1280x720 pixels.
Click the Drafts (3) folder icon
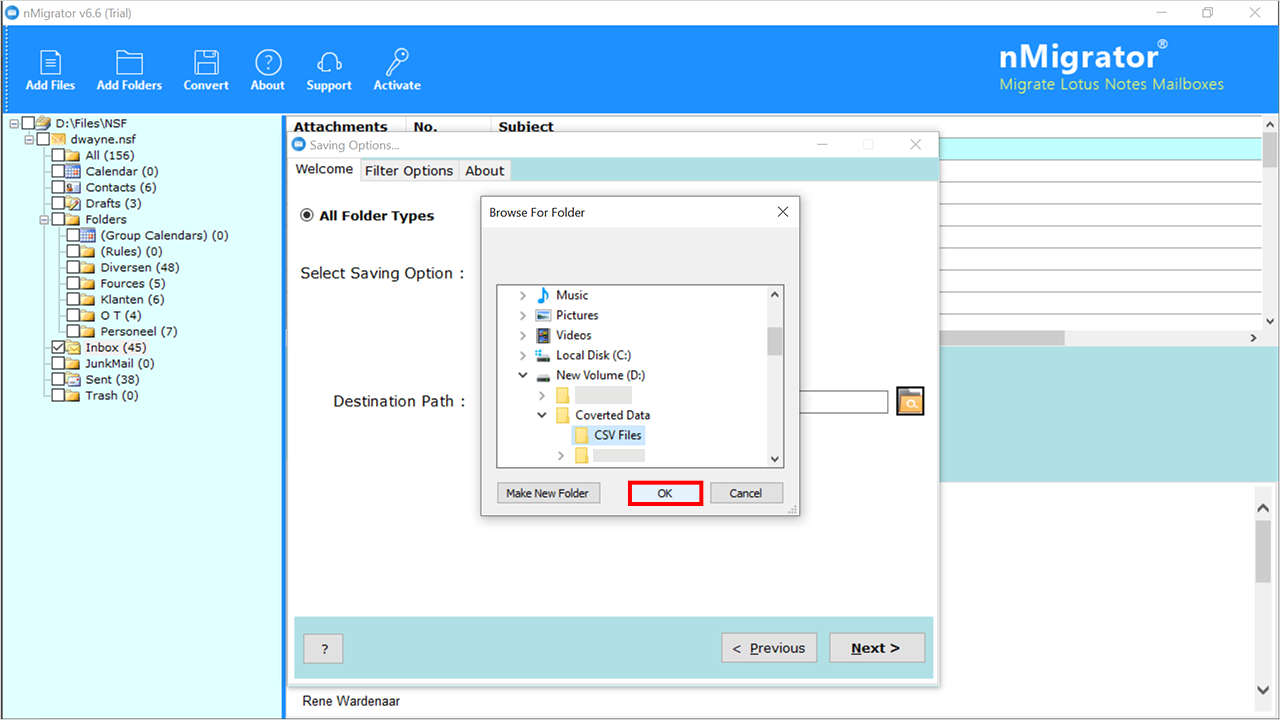73,203
